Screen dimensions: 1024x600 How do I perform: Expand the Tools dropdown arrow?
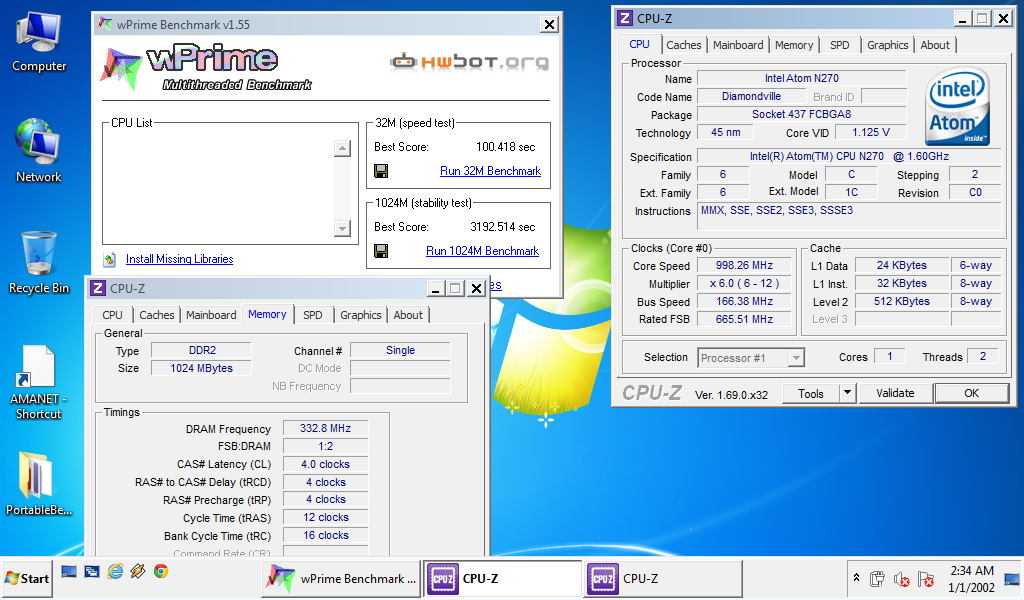847,394
